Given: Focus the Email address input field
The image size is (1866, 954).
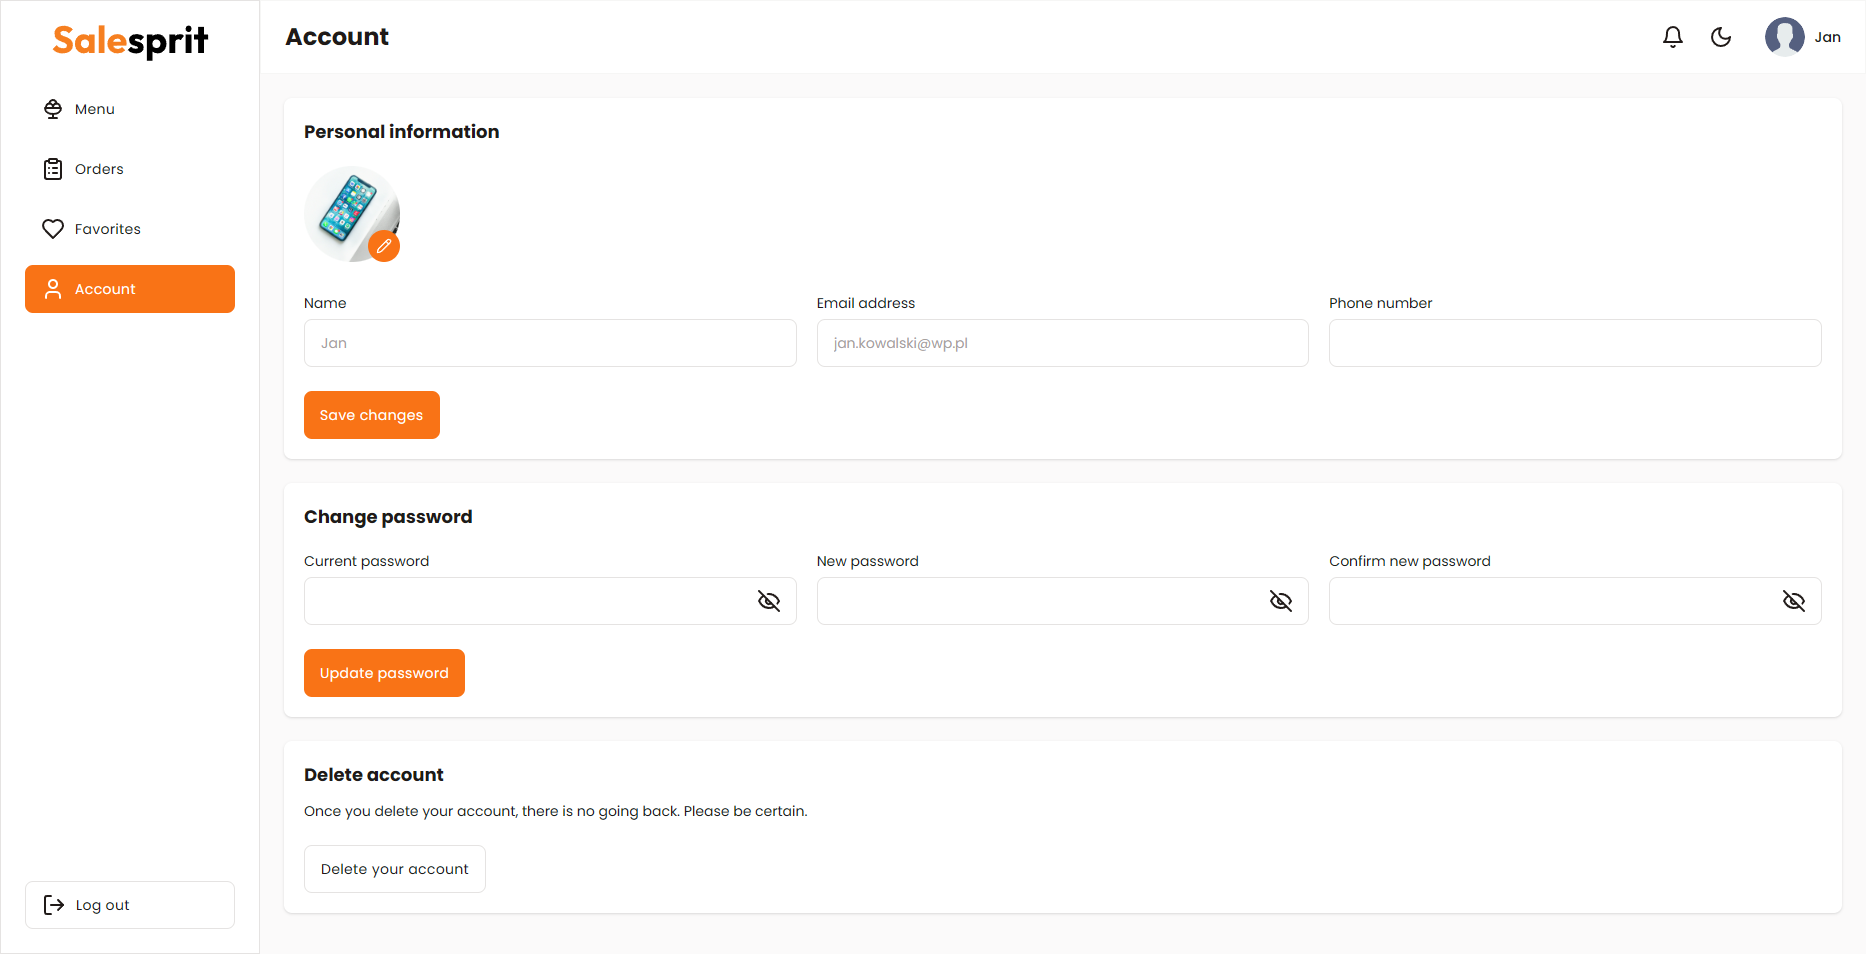Looking at the screenshot, I should coord(1063,343).
